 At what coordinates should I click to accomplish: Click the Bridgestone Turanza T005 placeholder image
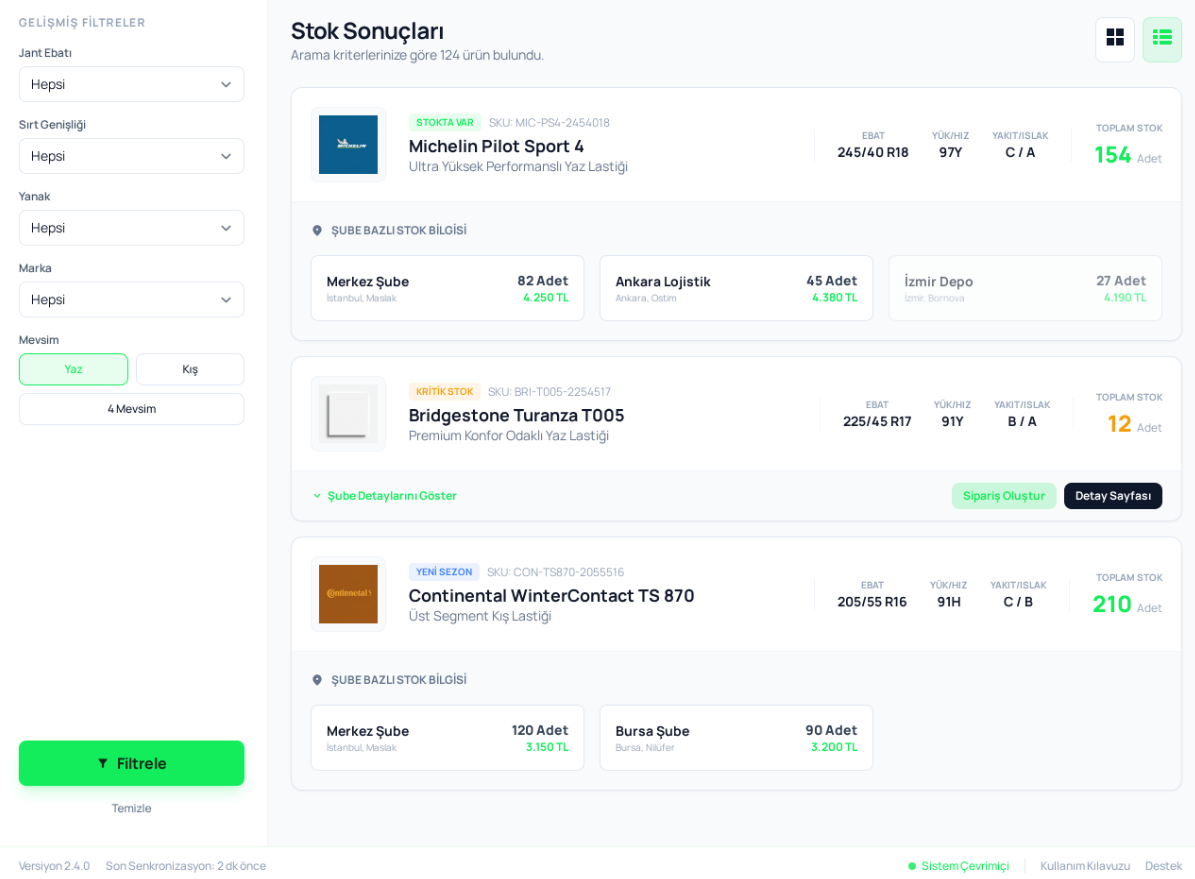point(348,413)
